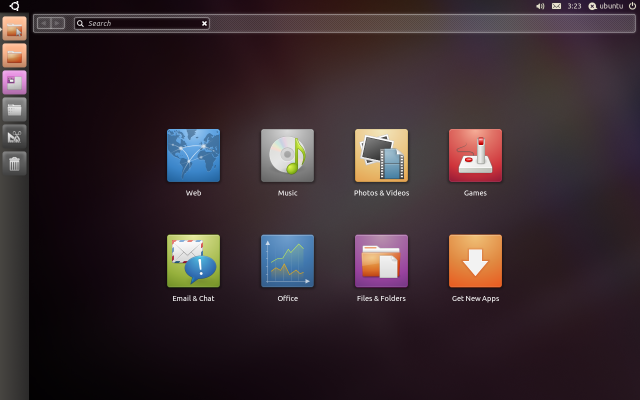This screenshot has width=640, height=400.
Task: Open the Web category
Action: click(193, 155)
